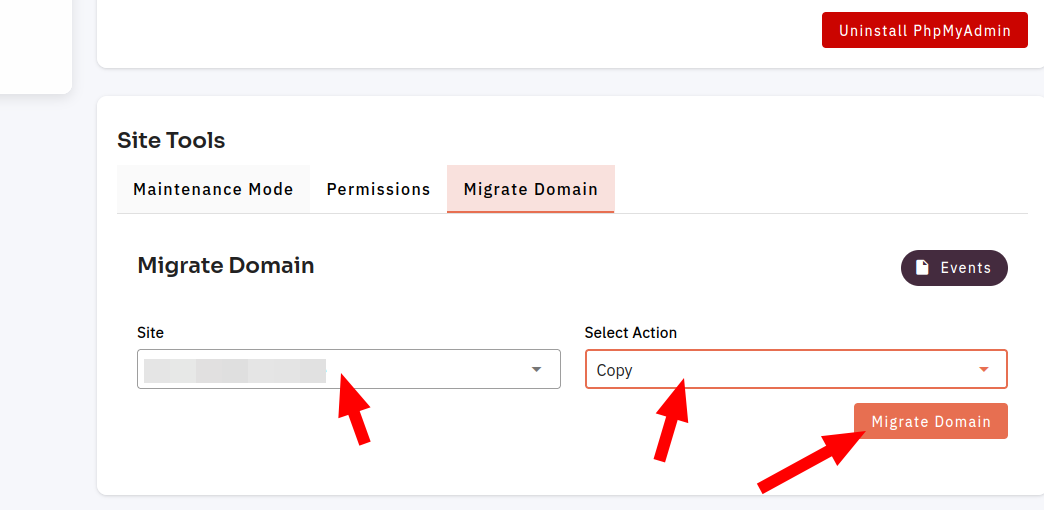Click the orange Migrate Domain button
Viewport: 1044px width, 510px height.
click(x=931, y=421)
